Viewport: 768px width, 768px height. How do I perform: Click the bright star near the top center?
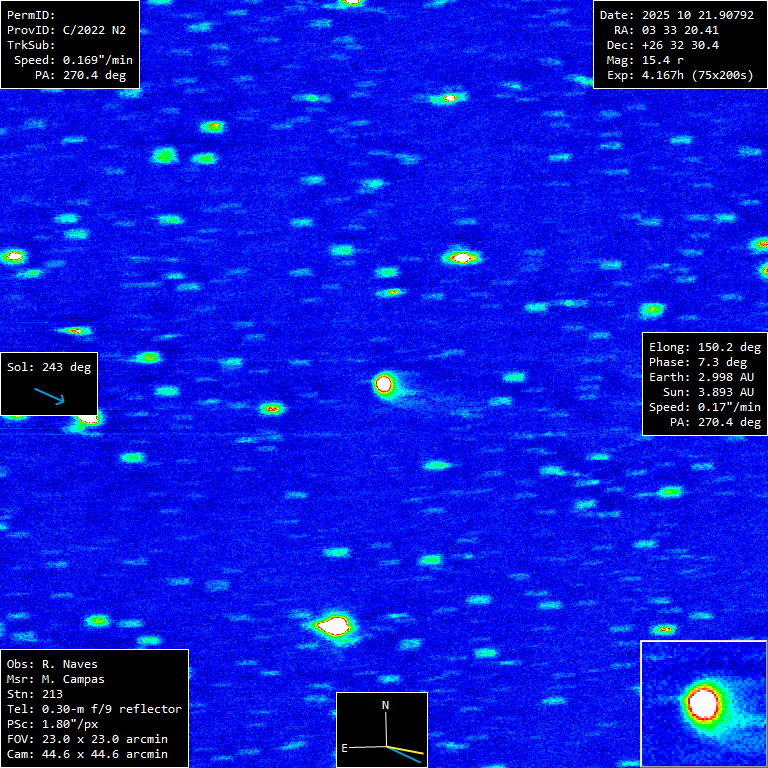(449, 98)
